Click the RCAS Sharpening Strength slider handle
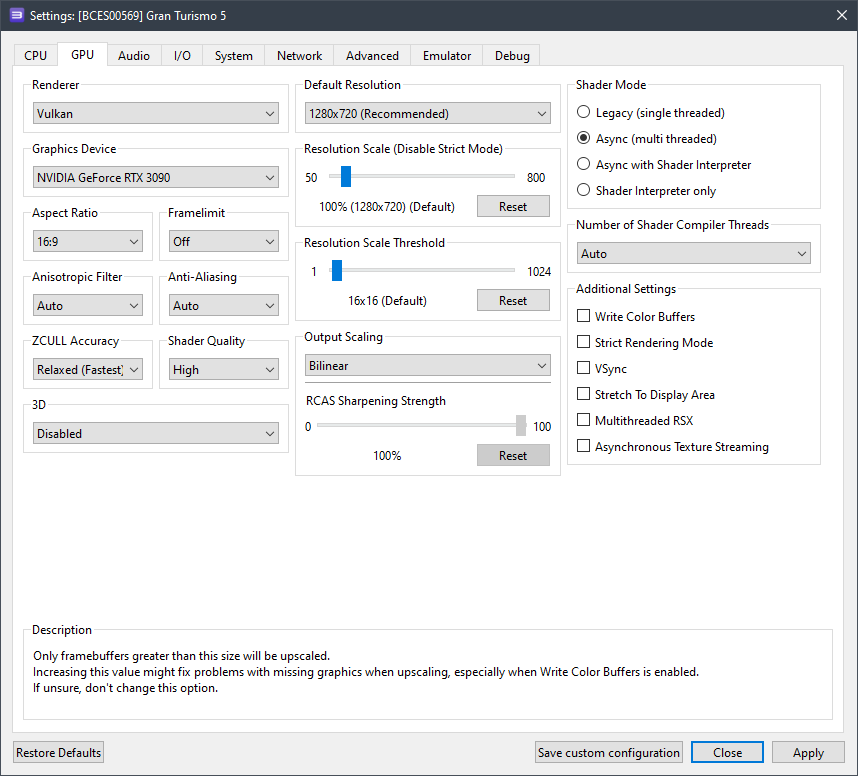 tap(521, 426)
